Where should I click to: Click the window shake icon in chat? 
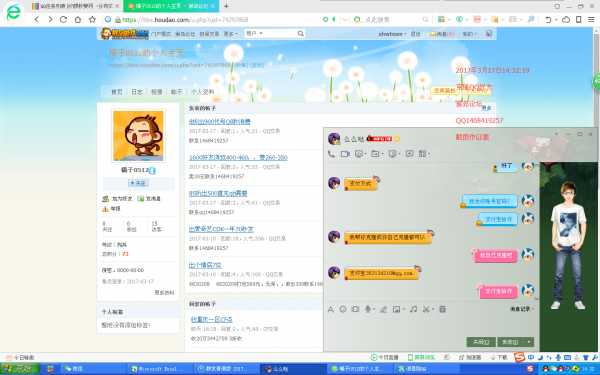(355, 309)
